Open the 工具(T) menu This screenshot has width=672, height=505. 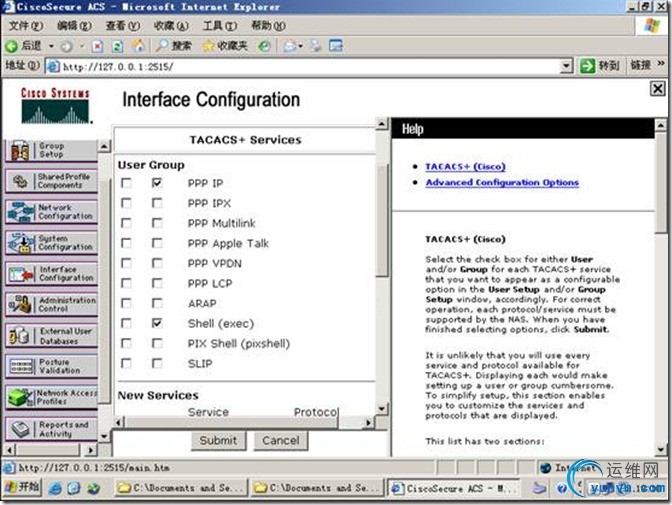pyautogui.click(x=214, y=25)
